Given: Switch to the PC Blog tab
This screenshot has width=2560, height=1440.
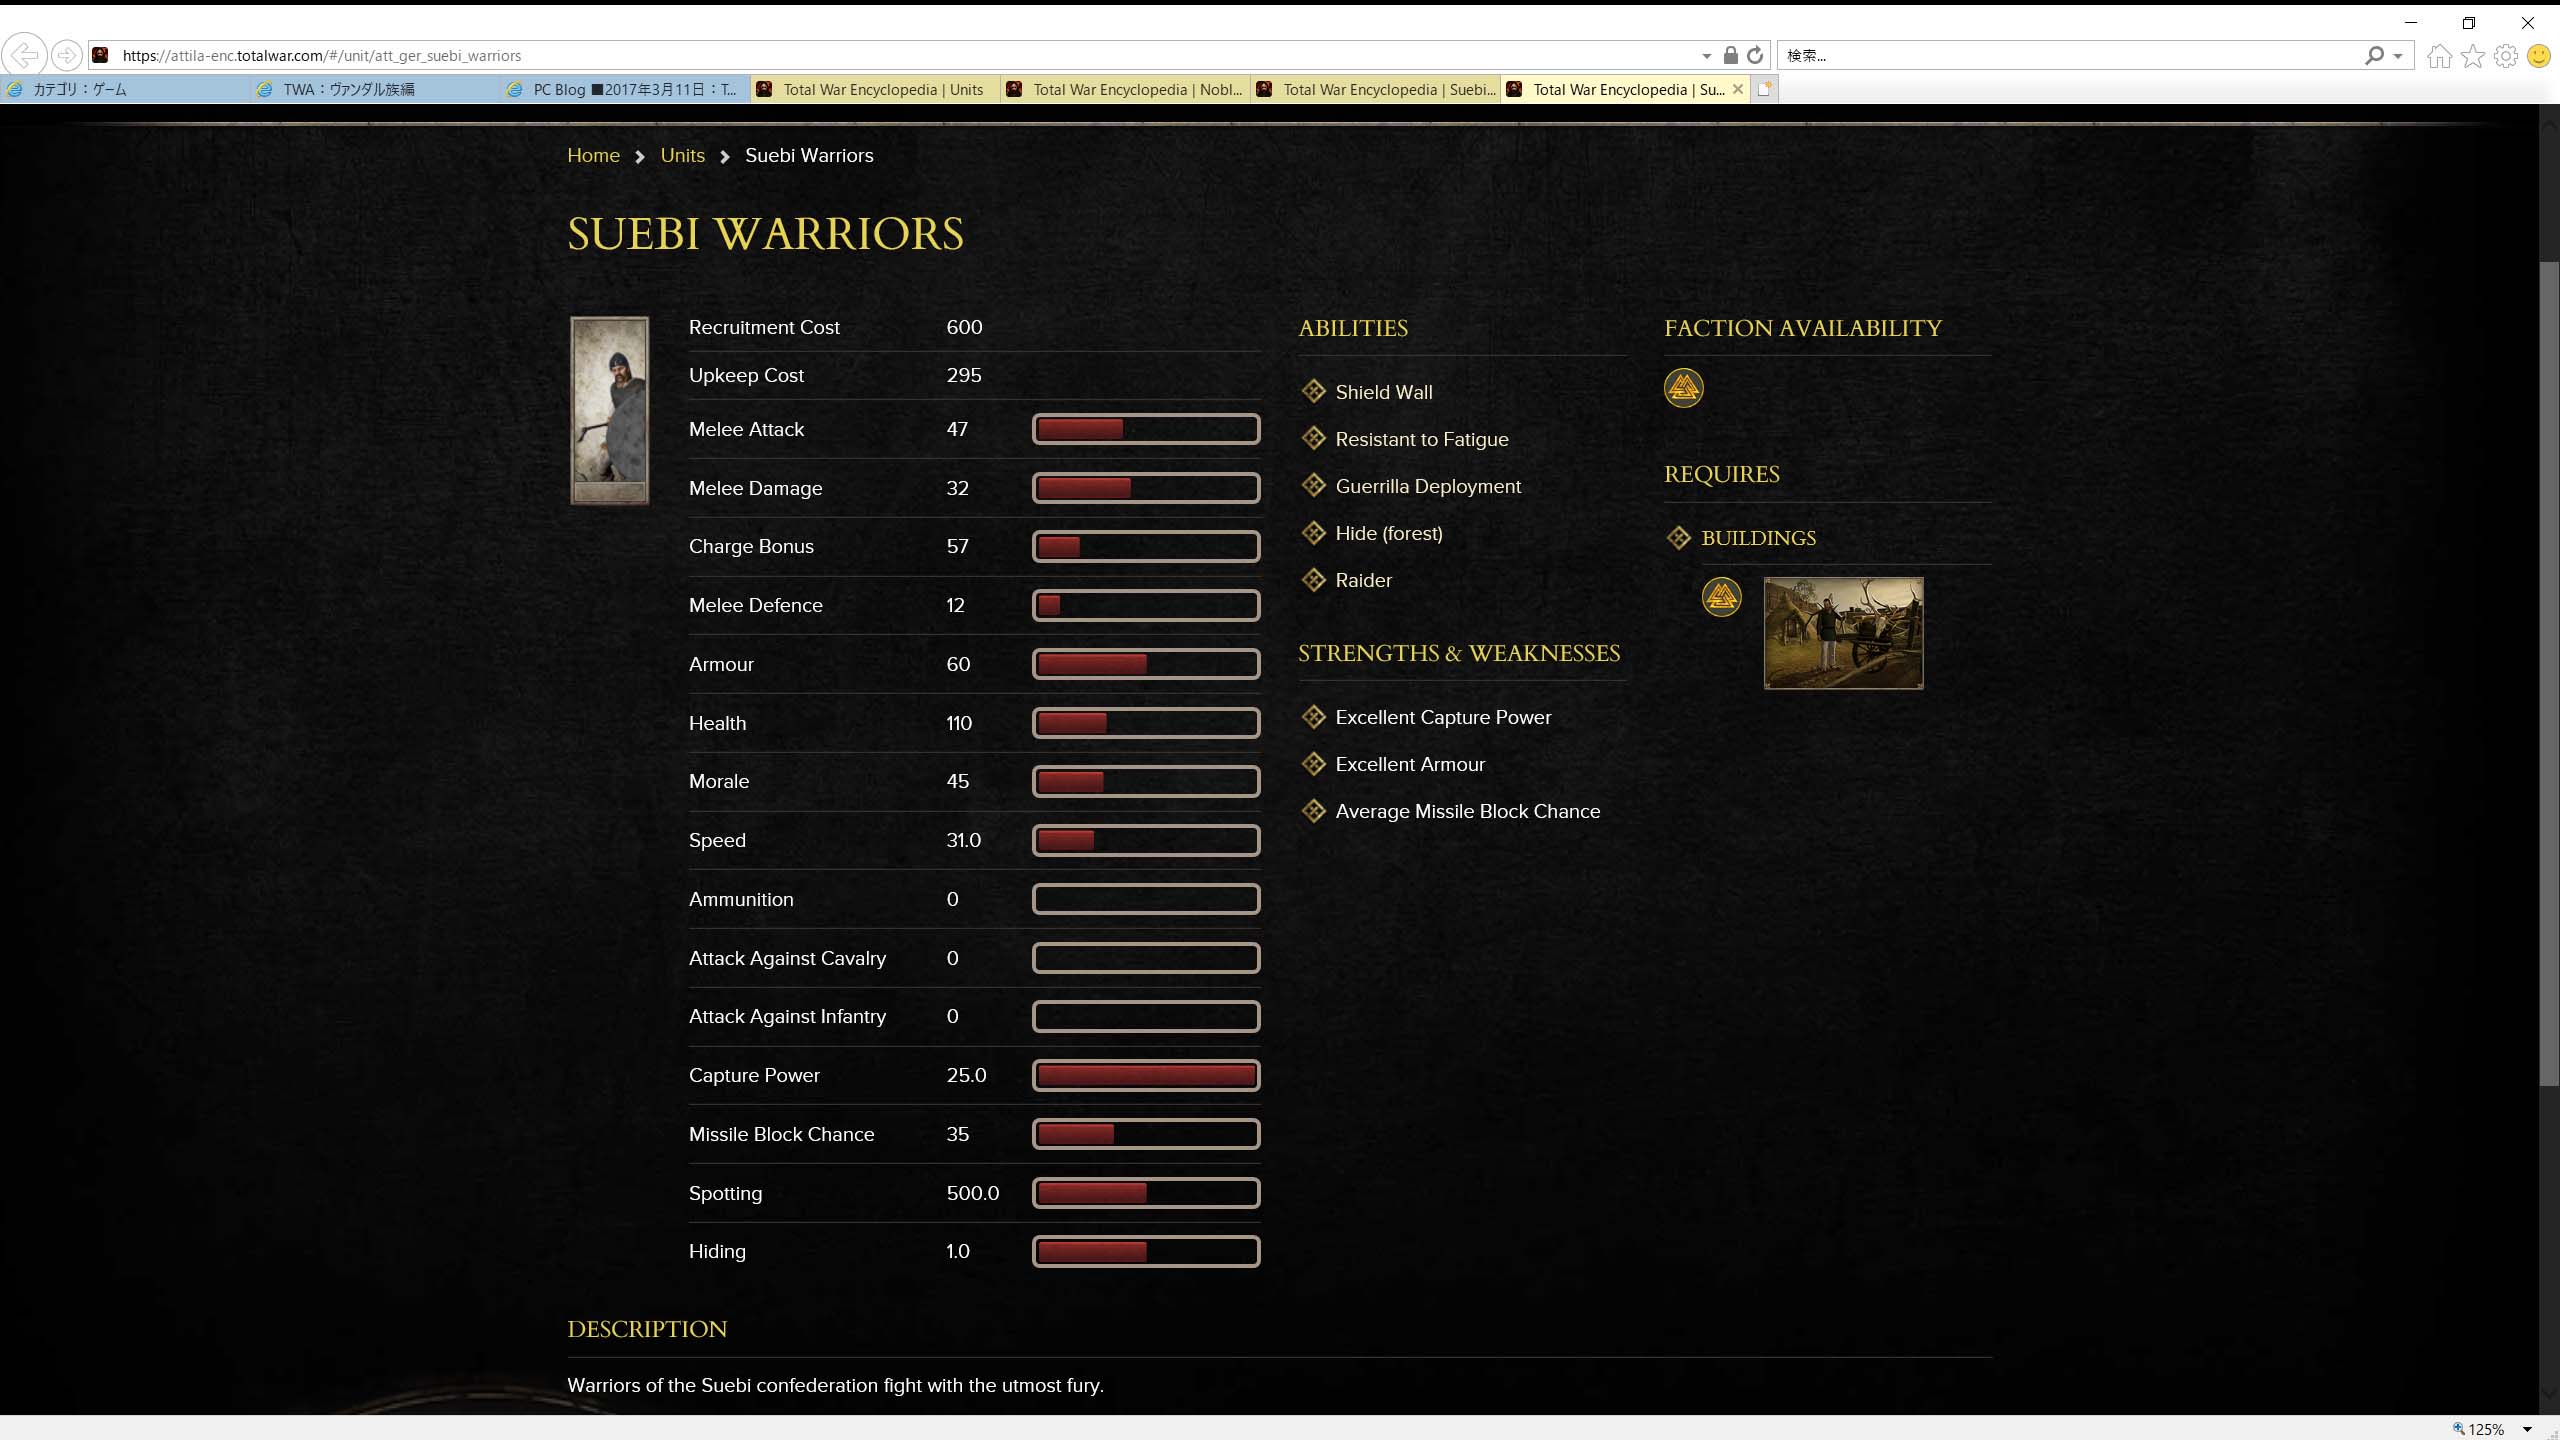Looking at the screenshot, I should 625,89.
